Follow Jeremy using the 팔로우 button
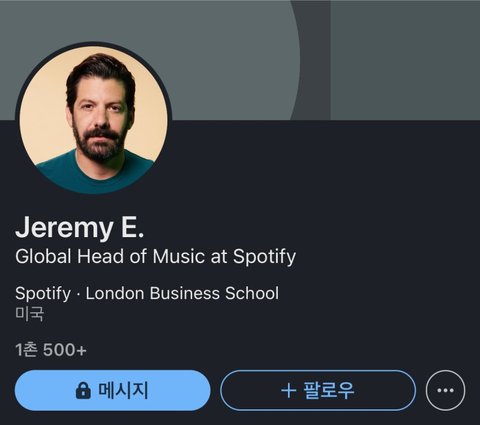Screen dimensions: 480x425 [318, 390]
